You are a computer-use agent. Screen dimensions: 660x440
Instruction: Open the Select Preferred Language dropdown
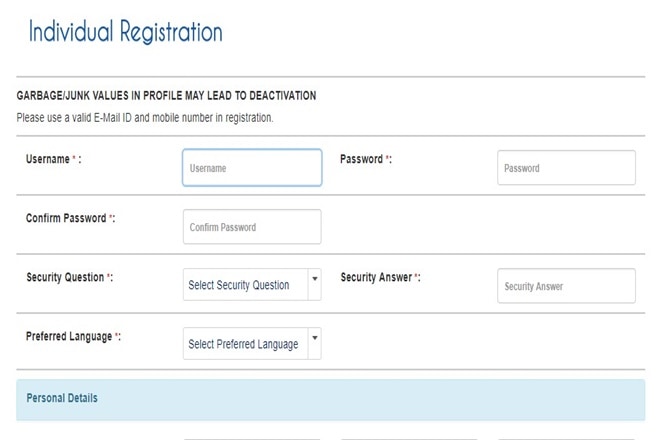coord(244,344)
